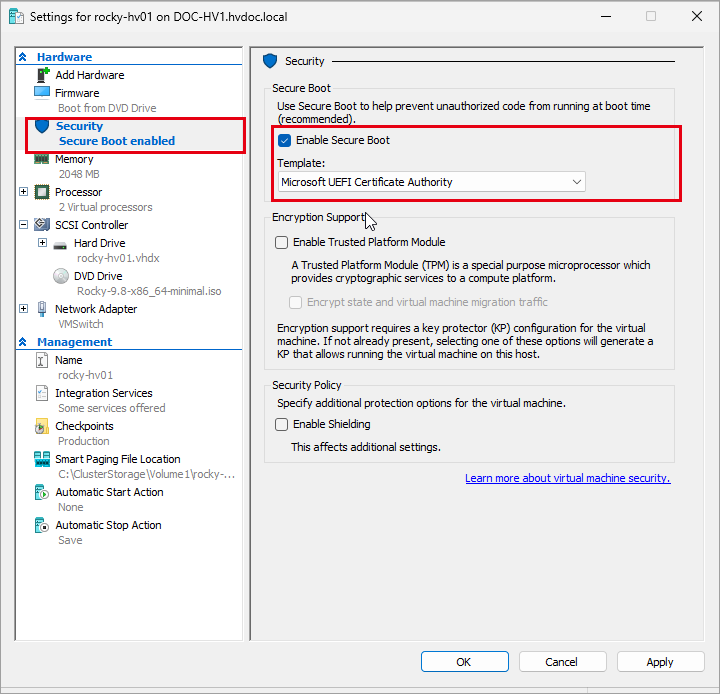Click the Secure Boot enabled status text
Viewport: 720px width, 694px height.
(x=117, y=141)
